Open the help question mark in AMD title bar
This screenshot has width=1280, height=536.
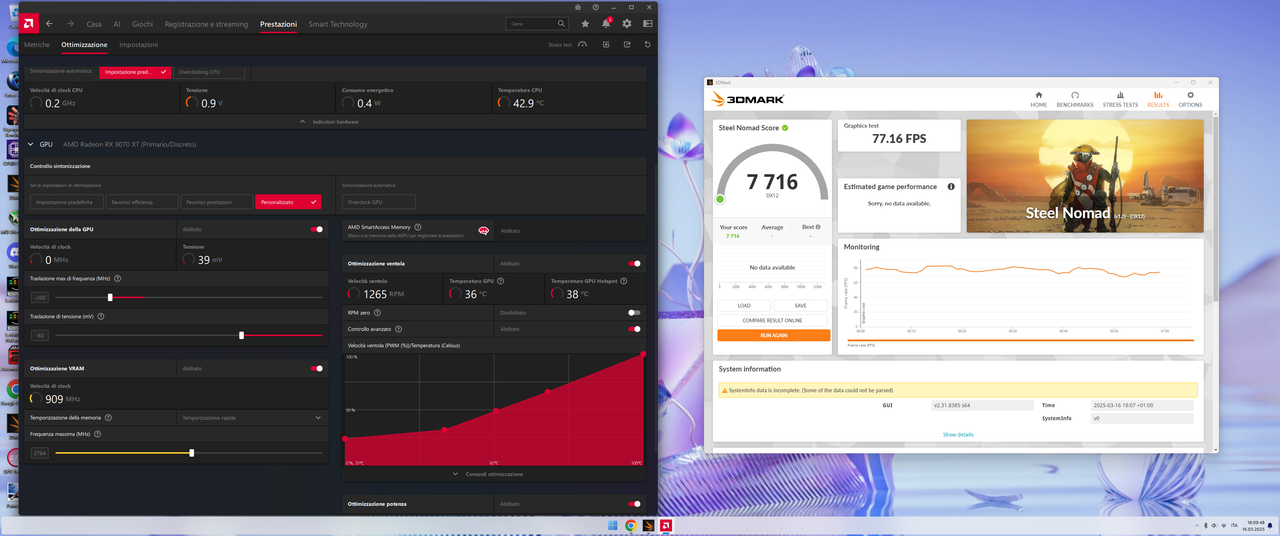pyautogui.click(x=596, y=7)
